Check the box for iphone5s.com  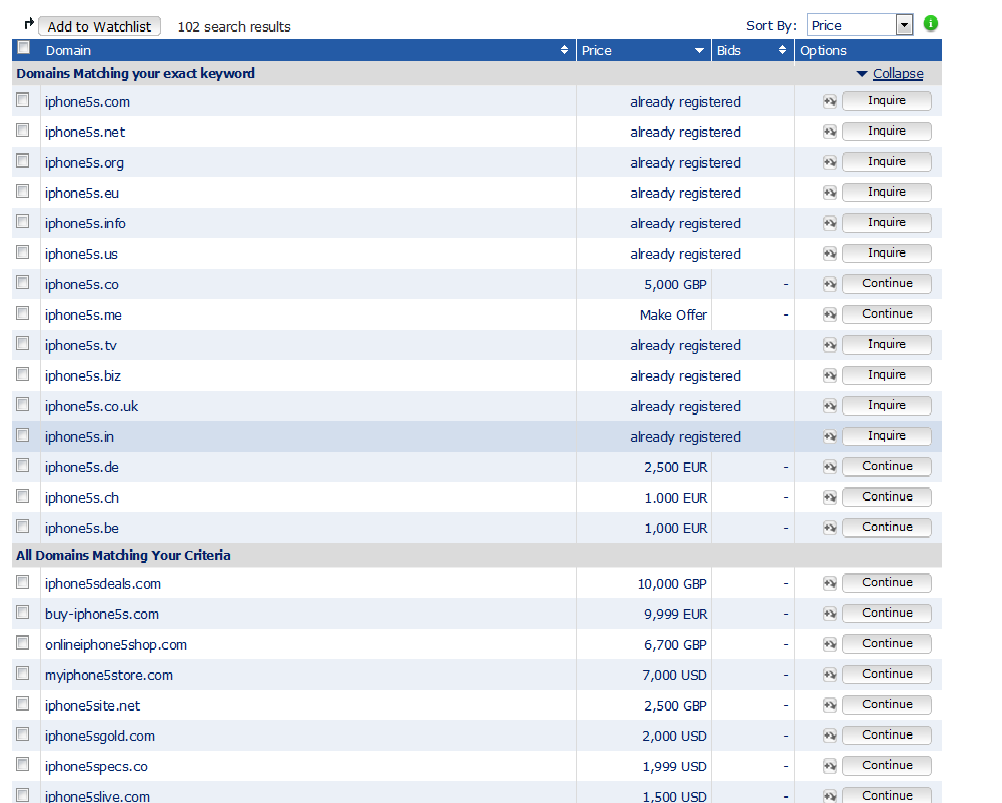[x=23, y=100]
